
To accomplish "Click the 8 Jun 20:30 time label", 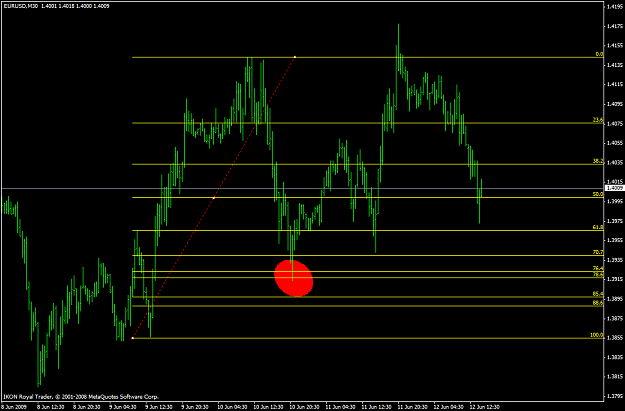I will pos(86,407).
